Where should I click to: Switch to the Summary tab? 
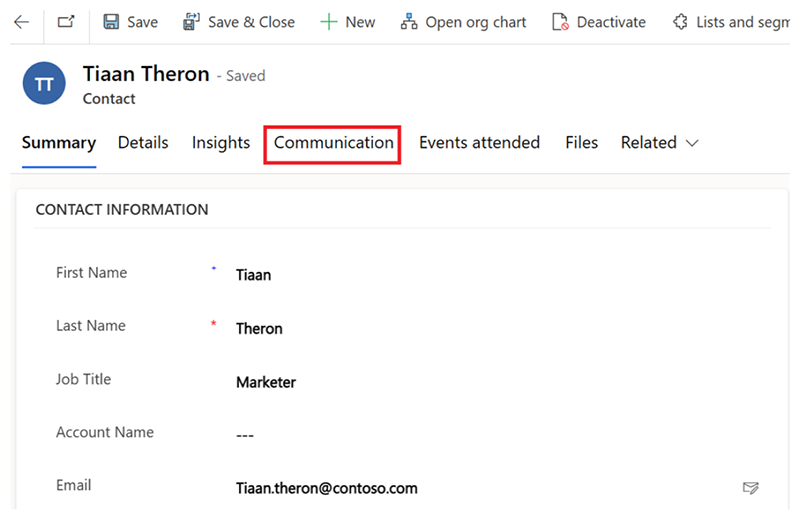[x=59, y=143]
